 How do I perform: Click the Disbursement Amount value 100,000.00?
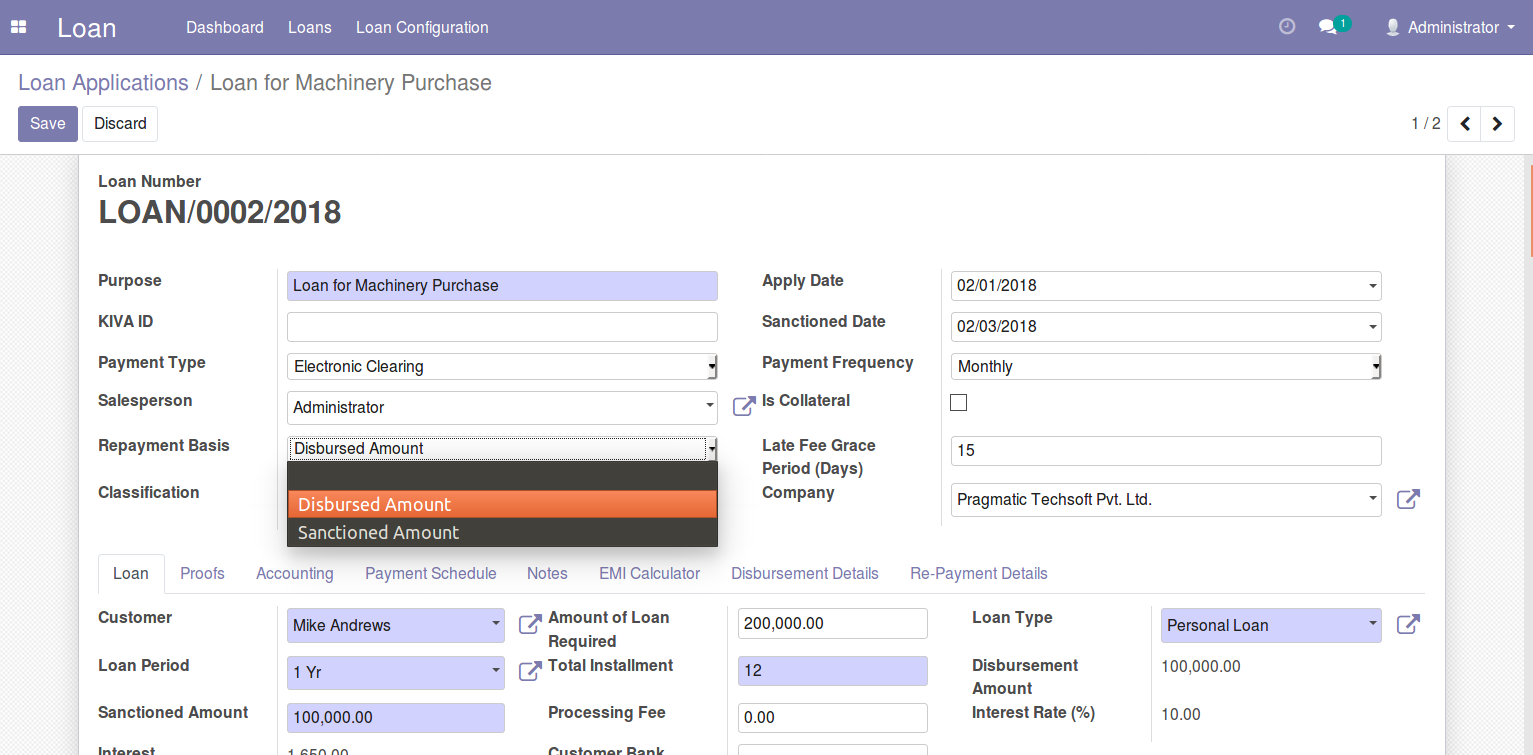coord(1201,666)
